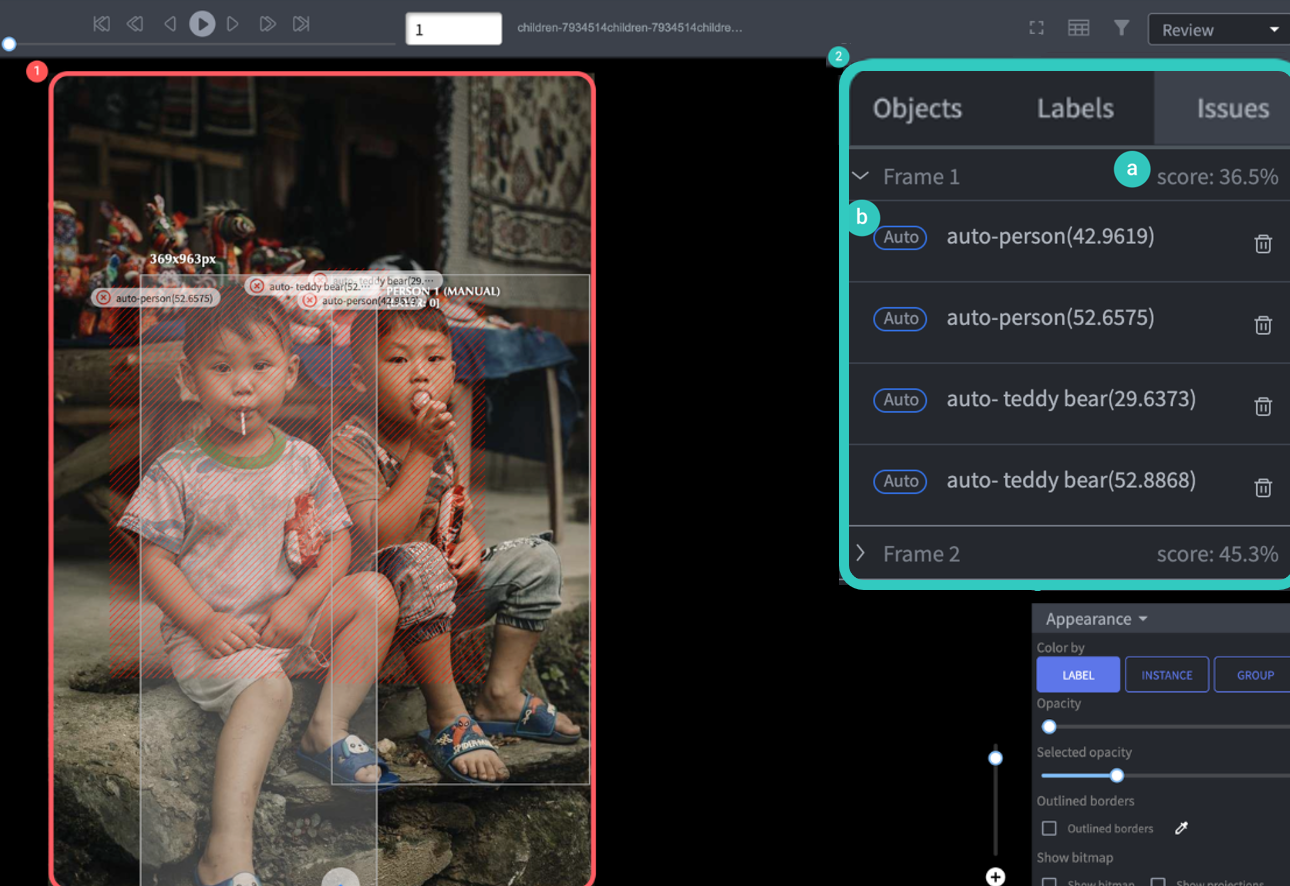1290x886 pixels.
Task: Expand the Frame 2 issues list
Action: tap(860, 553)
